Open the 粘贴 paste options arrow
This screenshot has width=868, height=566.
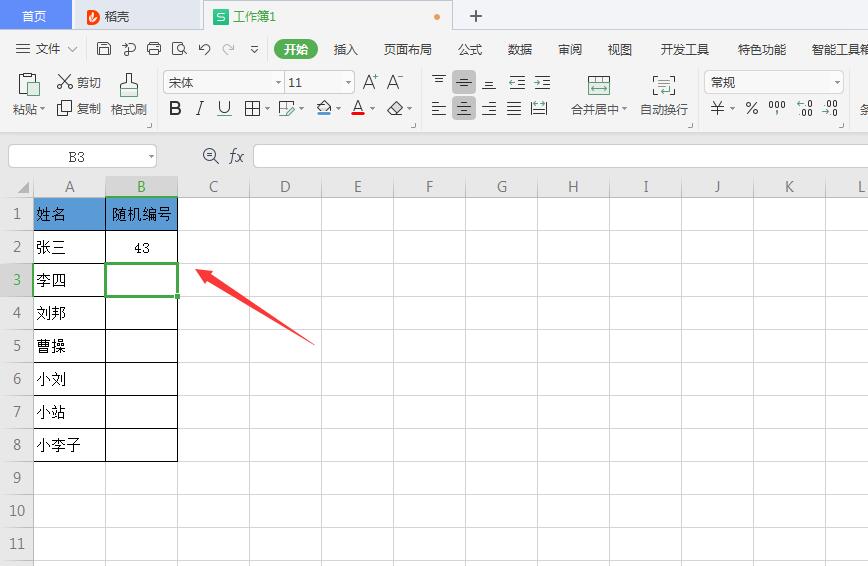43,109
